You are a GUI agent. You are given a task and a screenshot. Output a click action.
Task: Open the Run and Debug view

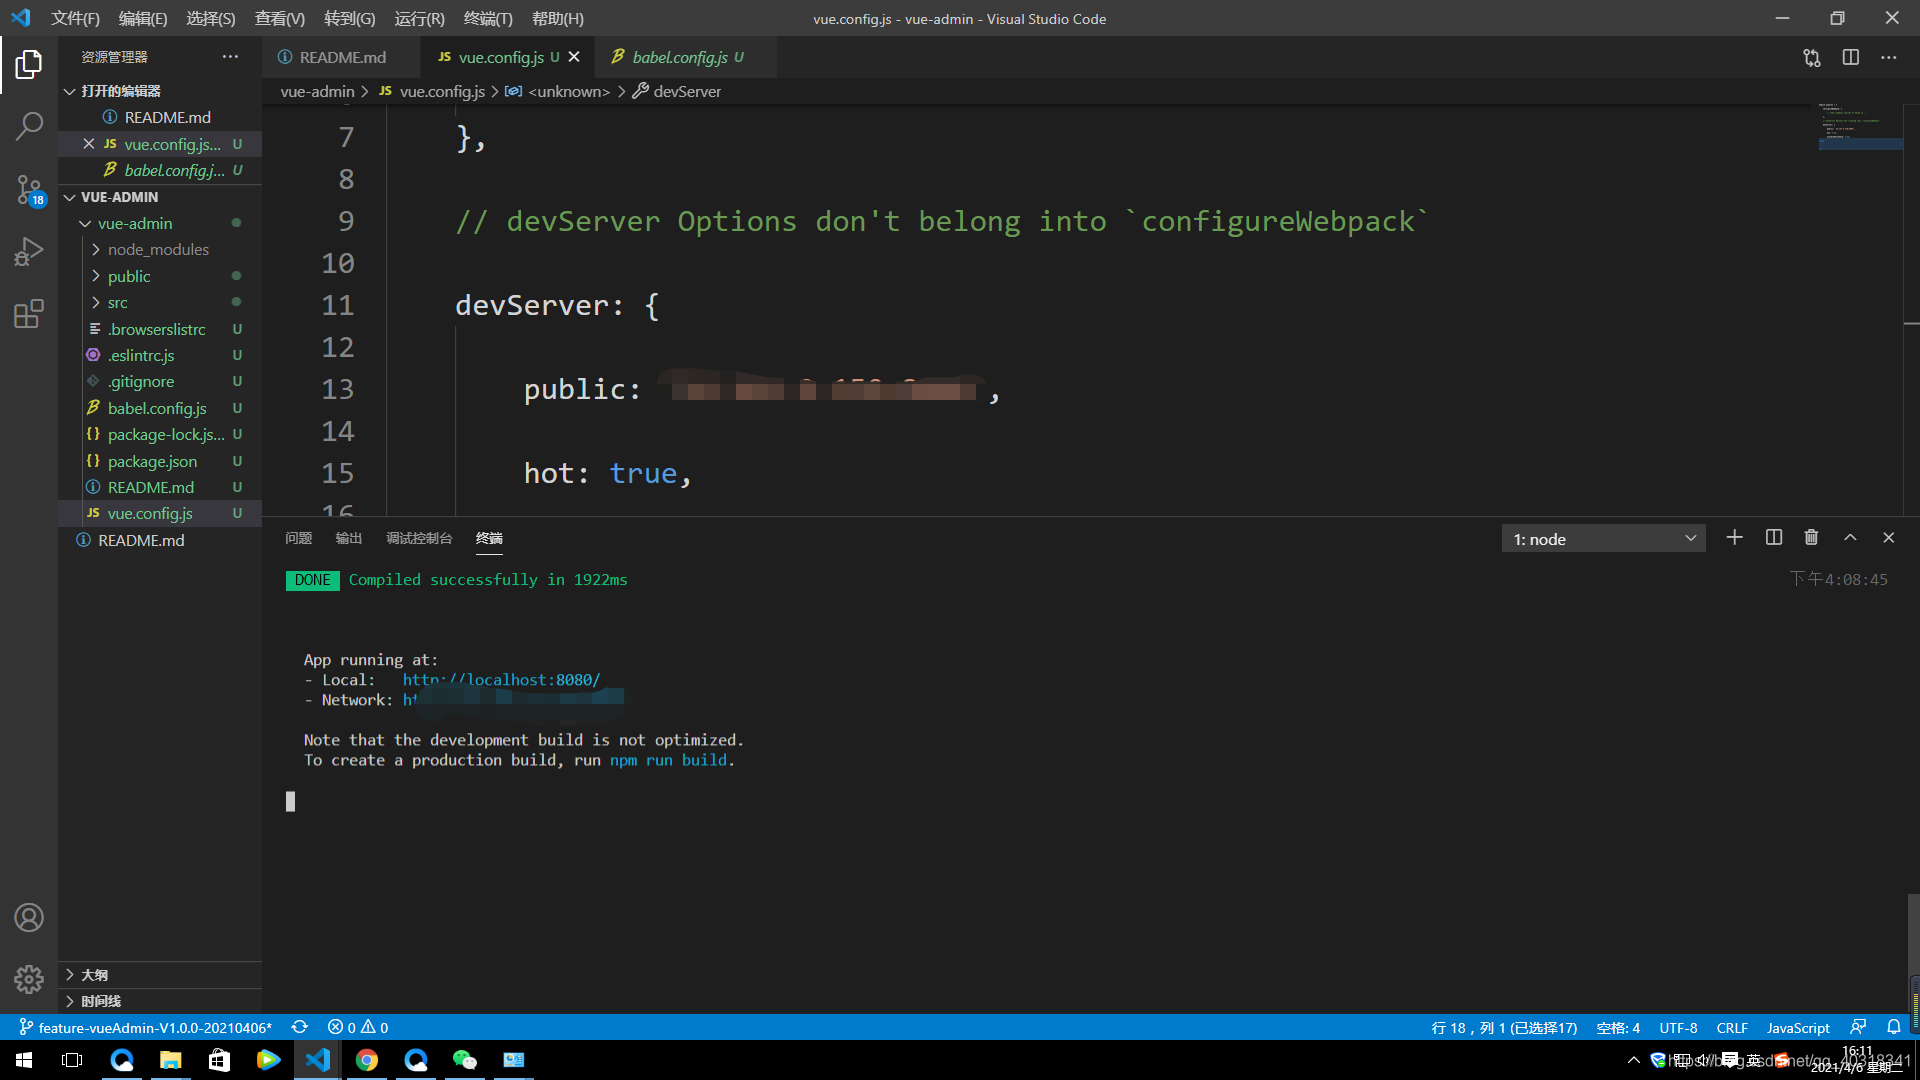click(x=29, y=251)
